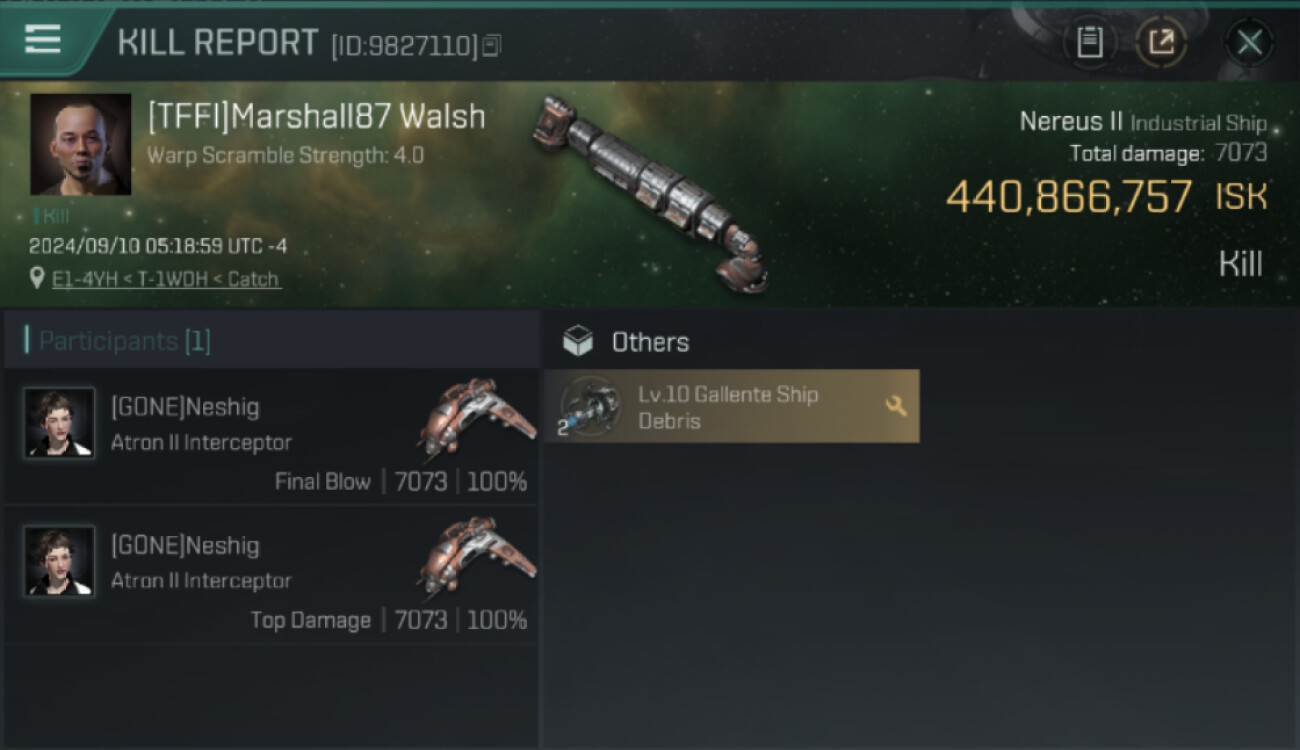This screenshot has width=1300, height=750.
Task: Open the wrench icon on Gallente Ship Debris
Action: pos(896,406)
